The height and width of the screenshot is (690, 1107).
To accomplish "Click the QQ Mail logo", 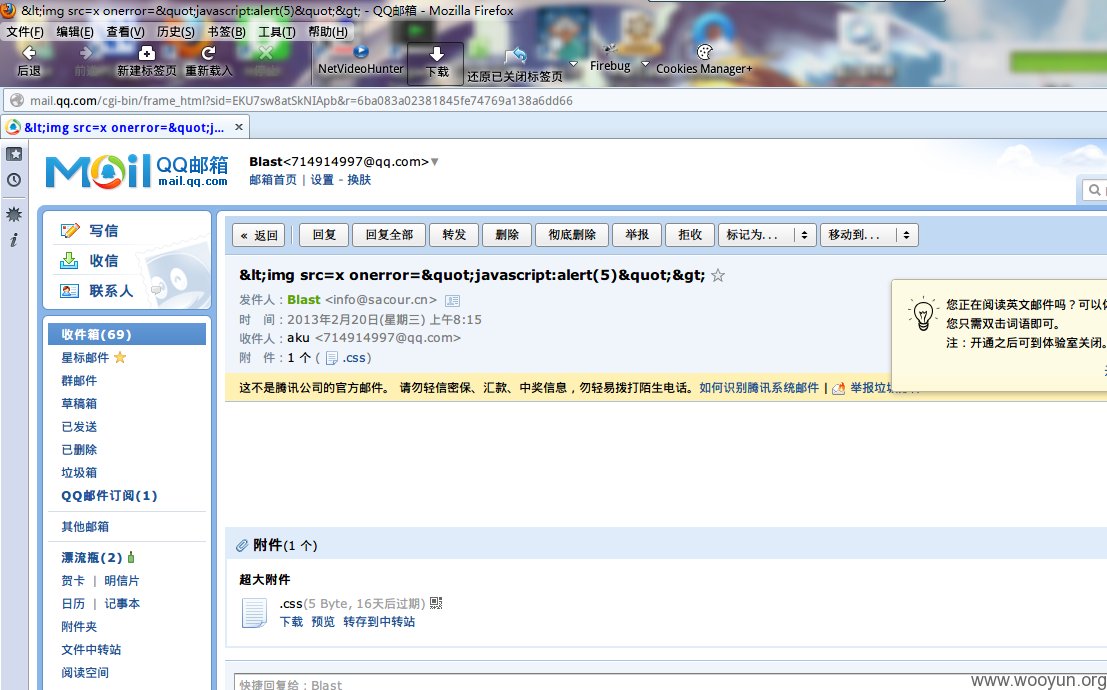I will 137,172.
